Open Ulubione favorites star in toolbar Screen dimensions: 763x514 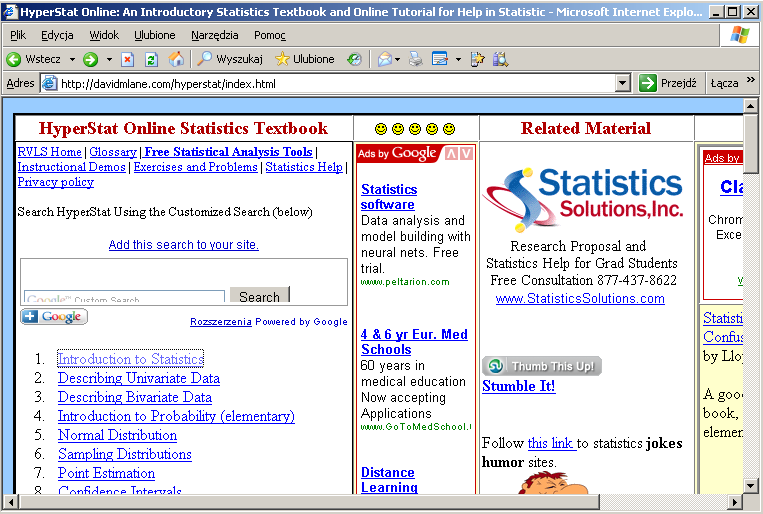click(305, 59)
